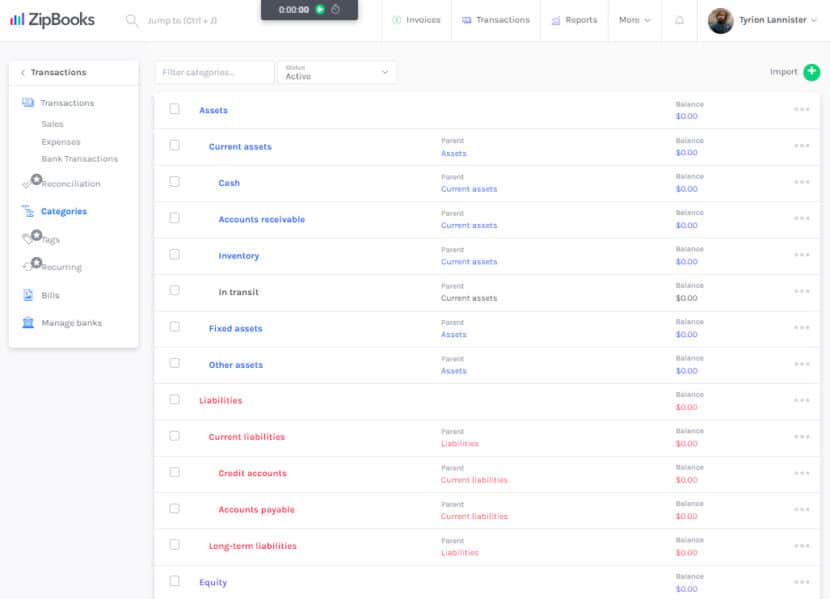Screen dimensions: 830x599
Task: Open notifications via the bell icon
Action: [x=681, y=19]
